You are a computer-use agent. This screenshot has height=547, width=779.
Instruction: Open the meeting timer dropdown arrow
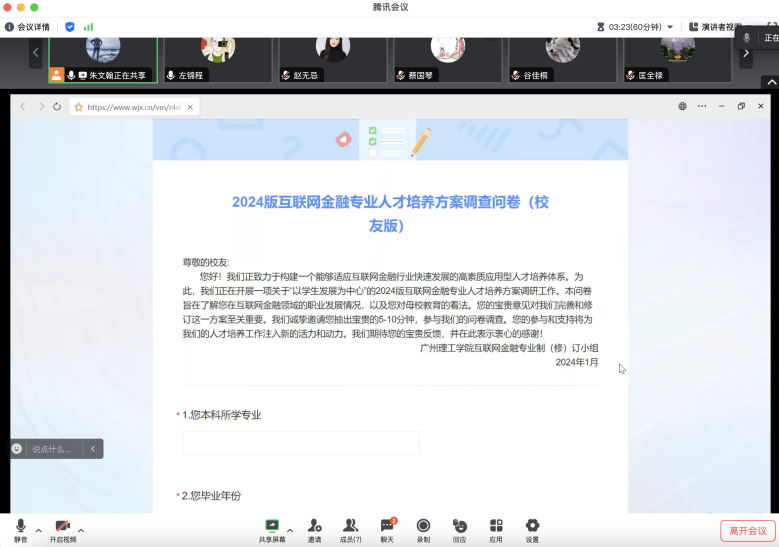pyautogui.click(x=670, y=27)
